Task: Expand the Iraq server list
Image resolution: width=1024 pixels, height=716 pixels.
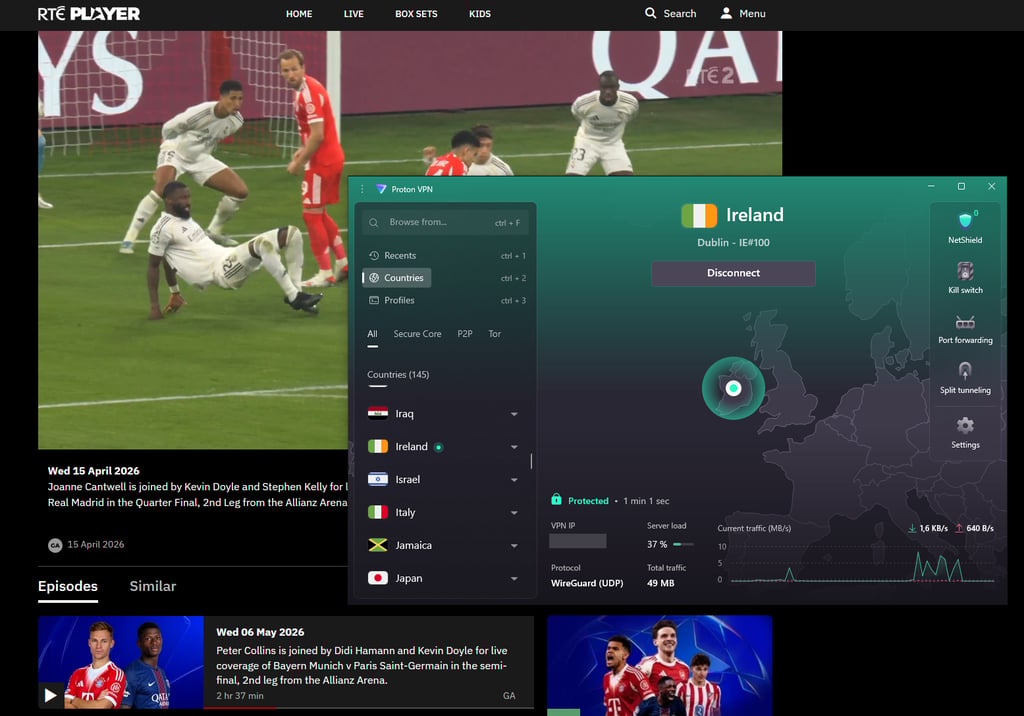Action: coord(514,414)
